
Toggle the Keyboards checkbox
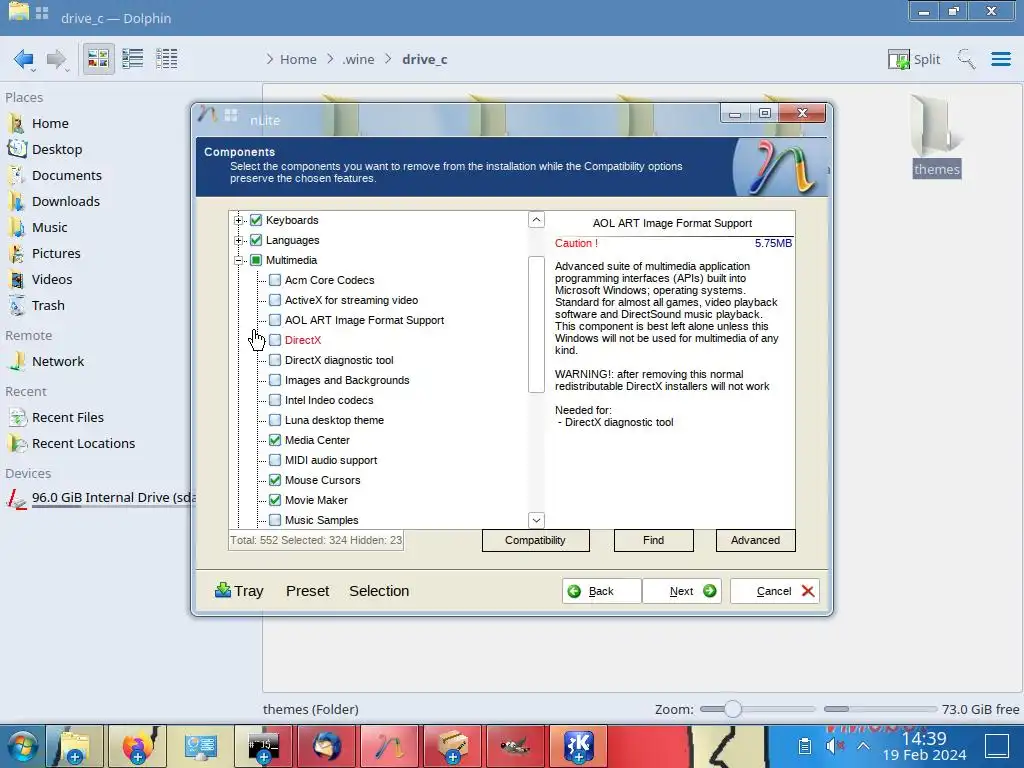pos(256,220)
